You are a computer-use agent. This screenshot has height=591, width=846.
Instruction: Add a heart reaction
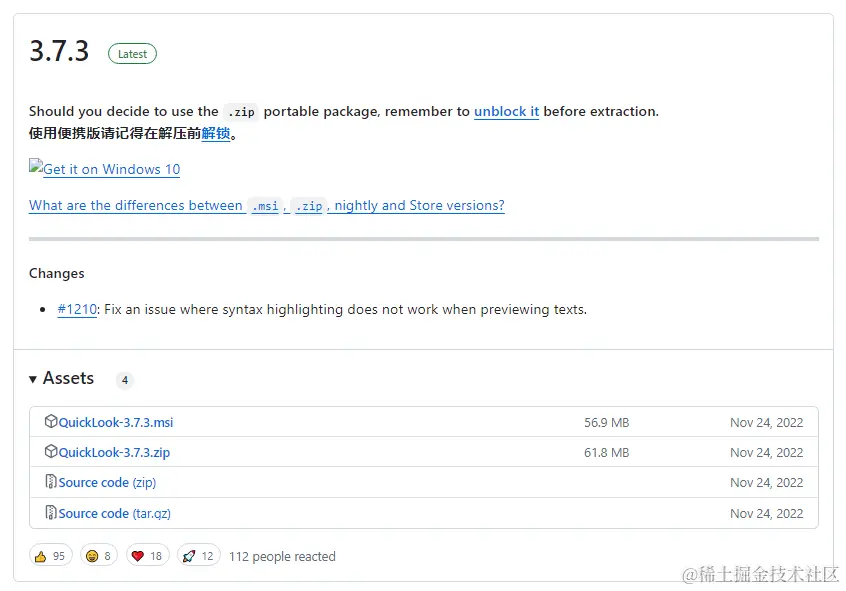pyautogui.click(x=148, y=556)
